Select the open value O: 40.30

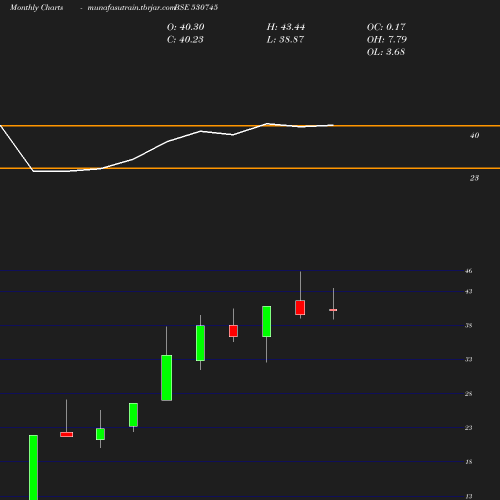point(185,27)
